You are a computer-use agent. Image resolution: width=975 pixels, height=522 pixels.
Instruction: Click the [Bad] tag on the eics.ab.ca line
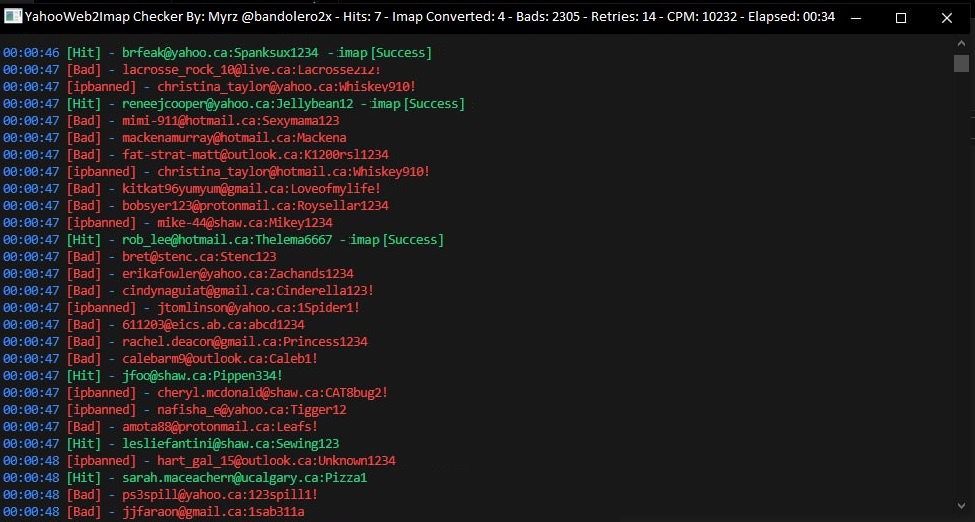[x=83, y=325]
